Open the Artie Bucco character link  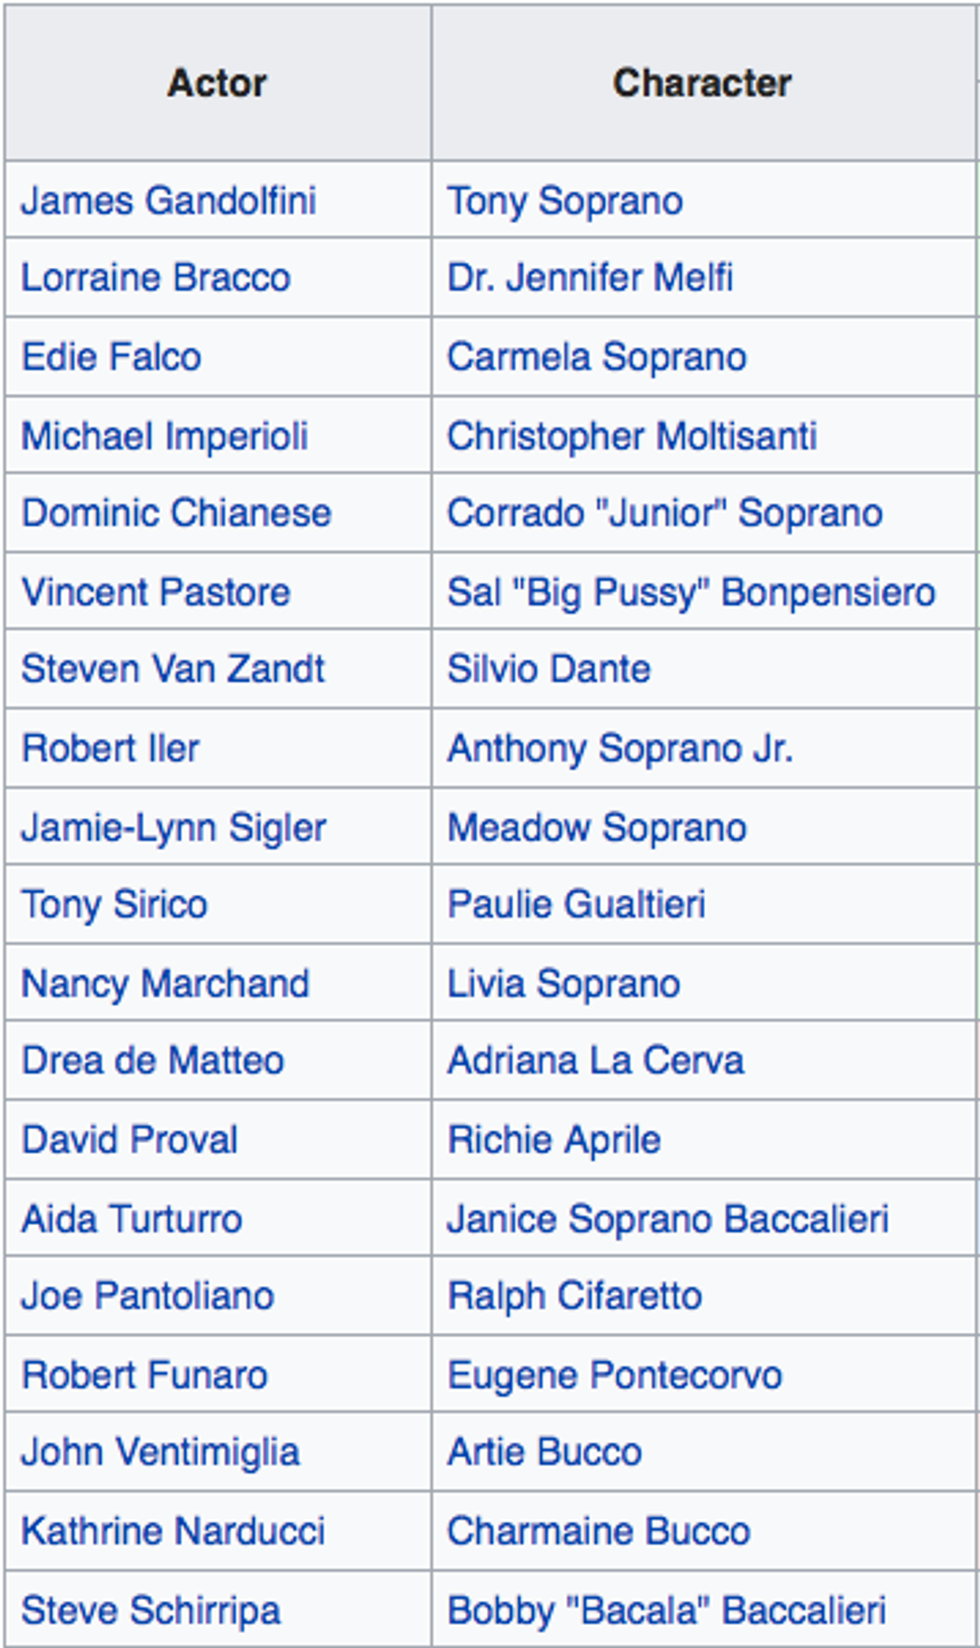(544, 1452)
